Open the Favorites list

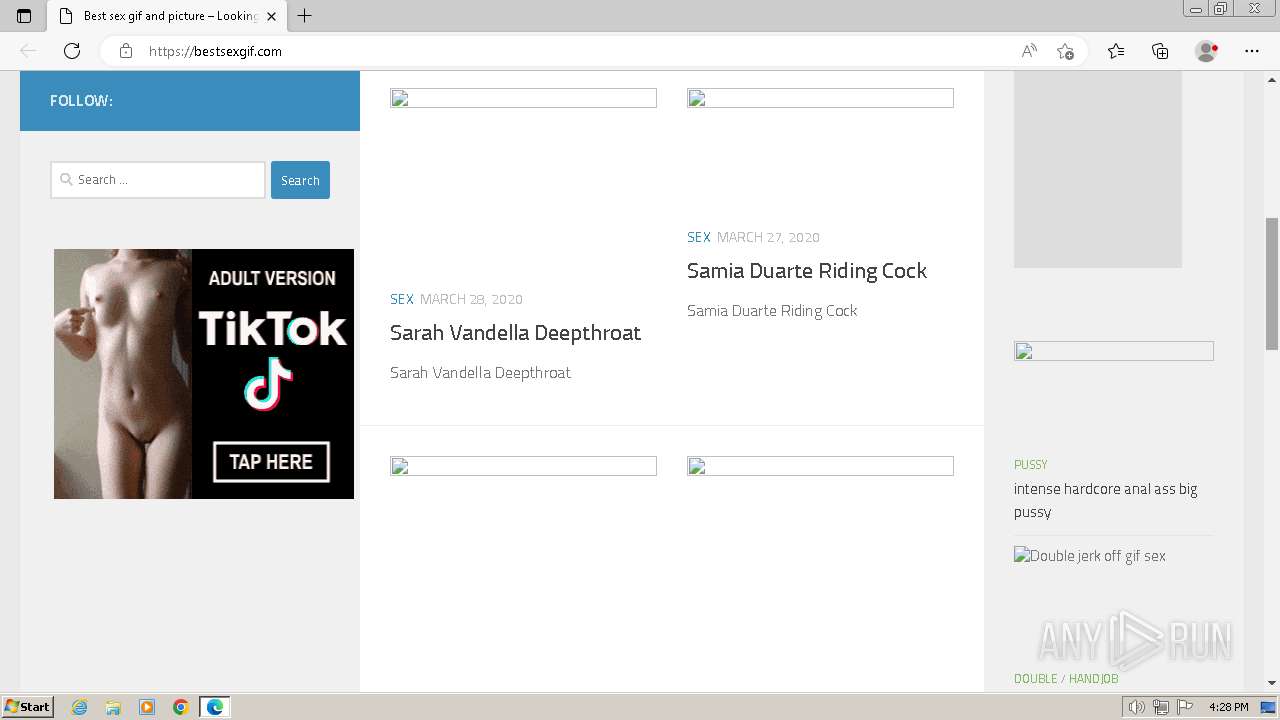click(x=1116, y=51)
